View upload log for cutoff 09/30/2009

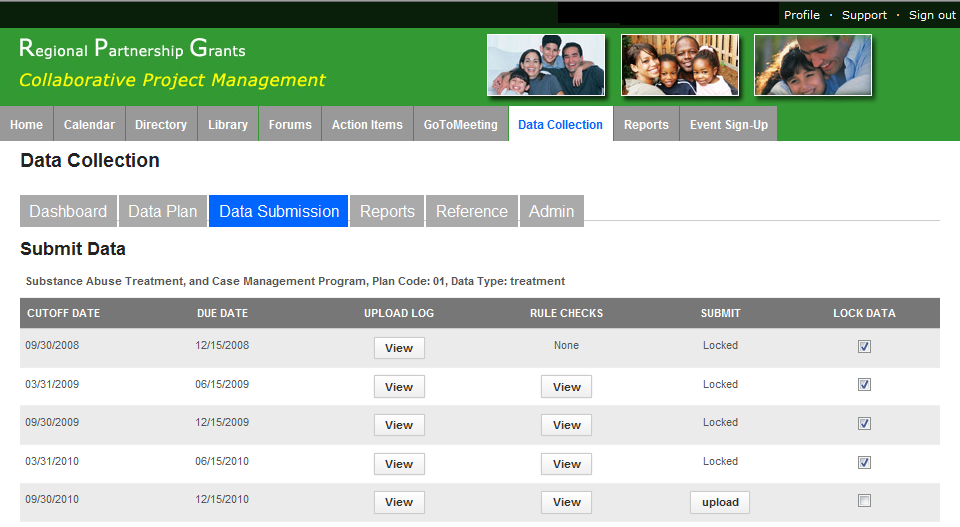click(x=399, y=425)
